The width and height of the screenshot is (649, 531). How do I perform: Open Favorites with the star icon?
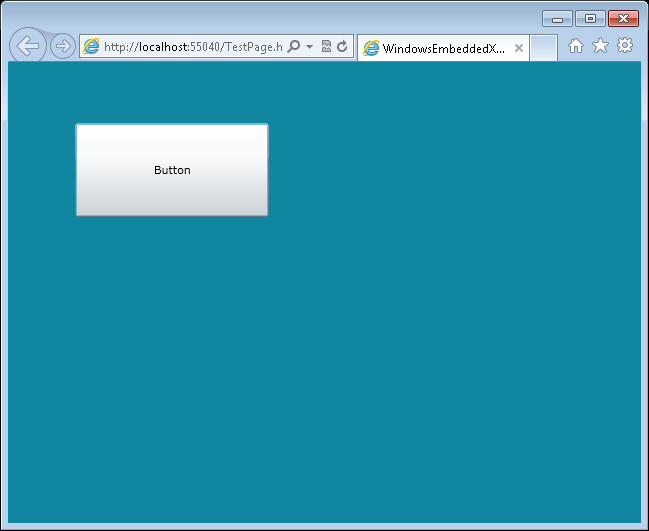[x=600, y=46]
